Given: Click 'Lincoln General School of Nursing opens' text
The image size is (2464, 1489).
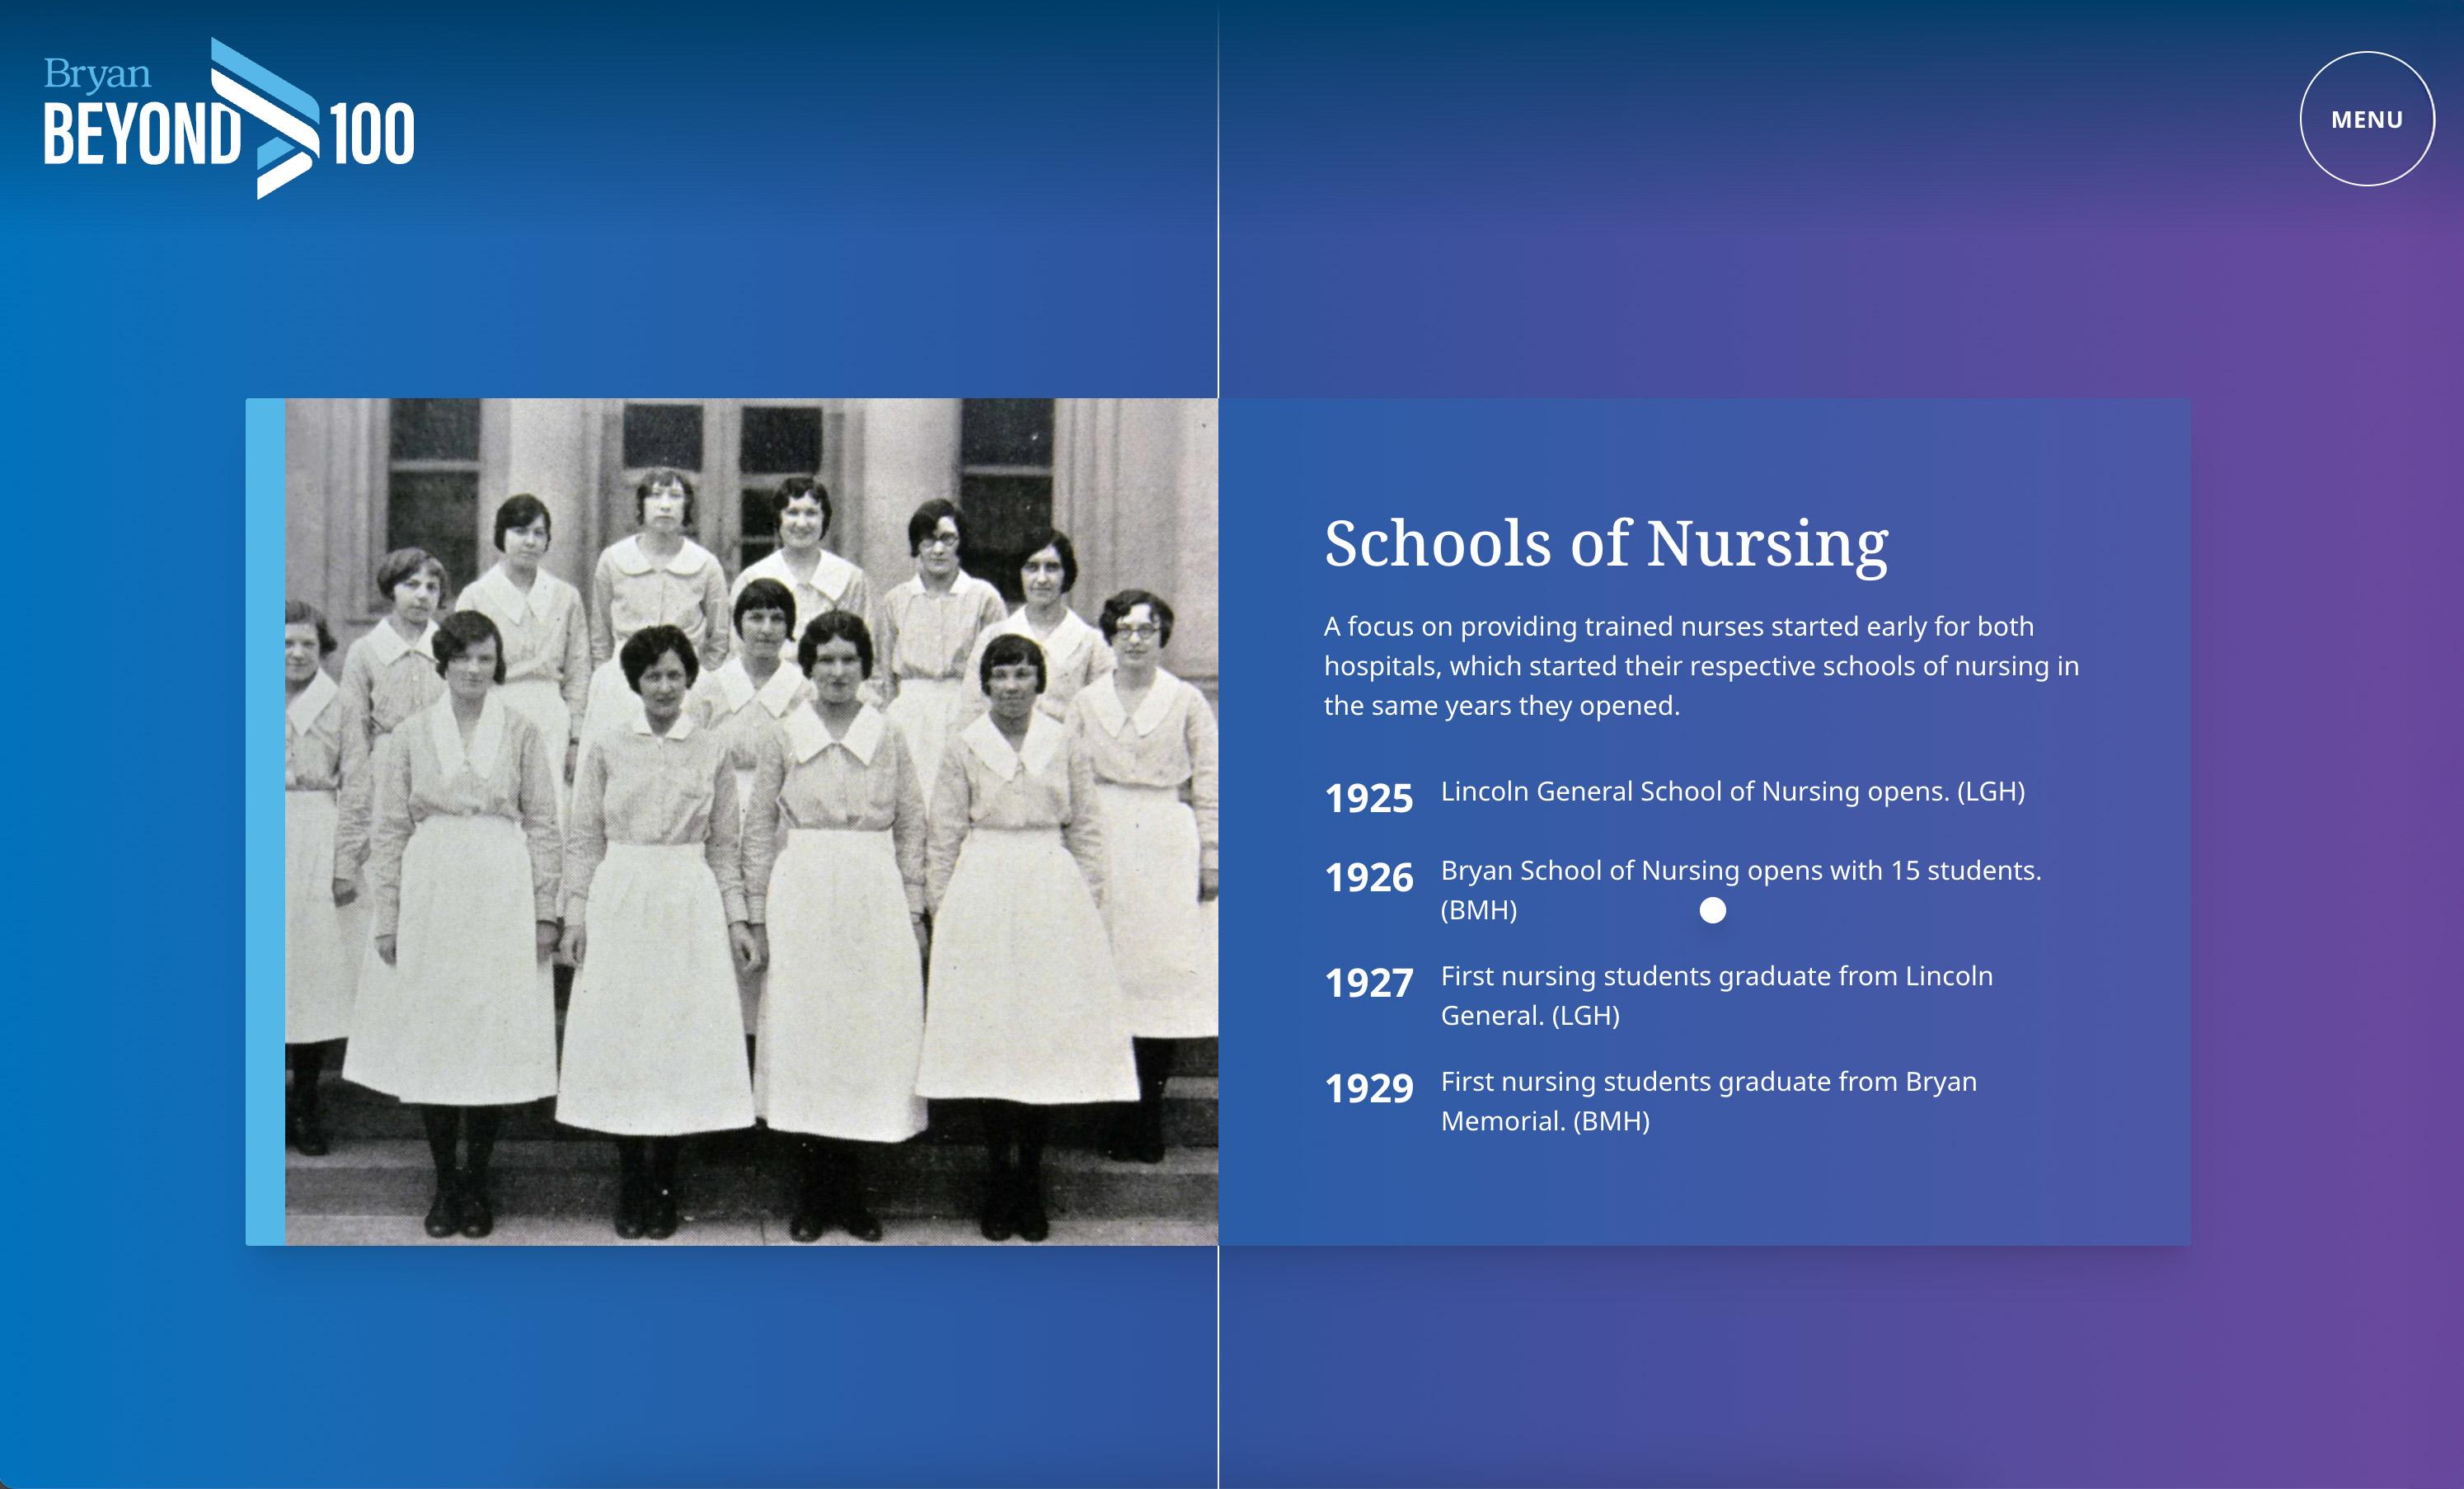Looking at the screenshot, I should coord(1733,791).
